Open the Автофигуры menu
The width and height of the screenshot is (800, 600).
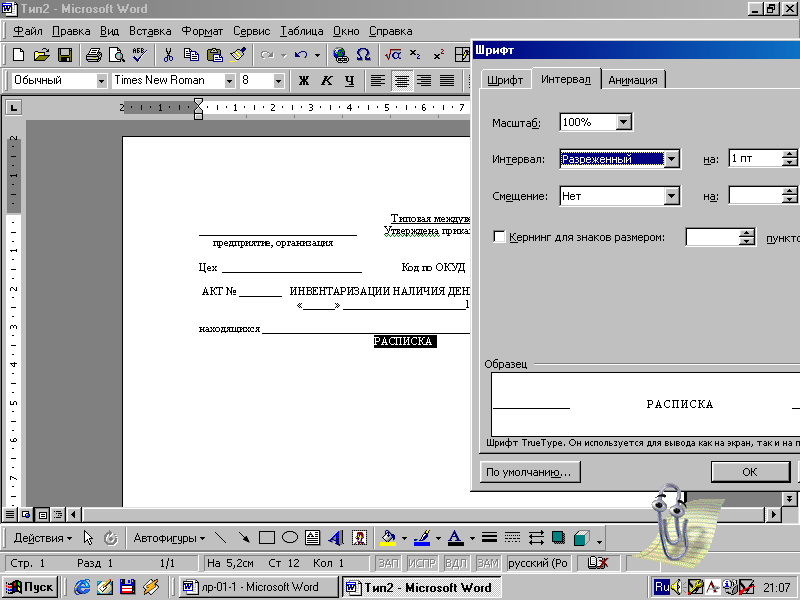pos(169,538)
